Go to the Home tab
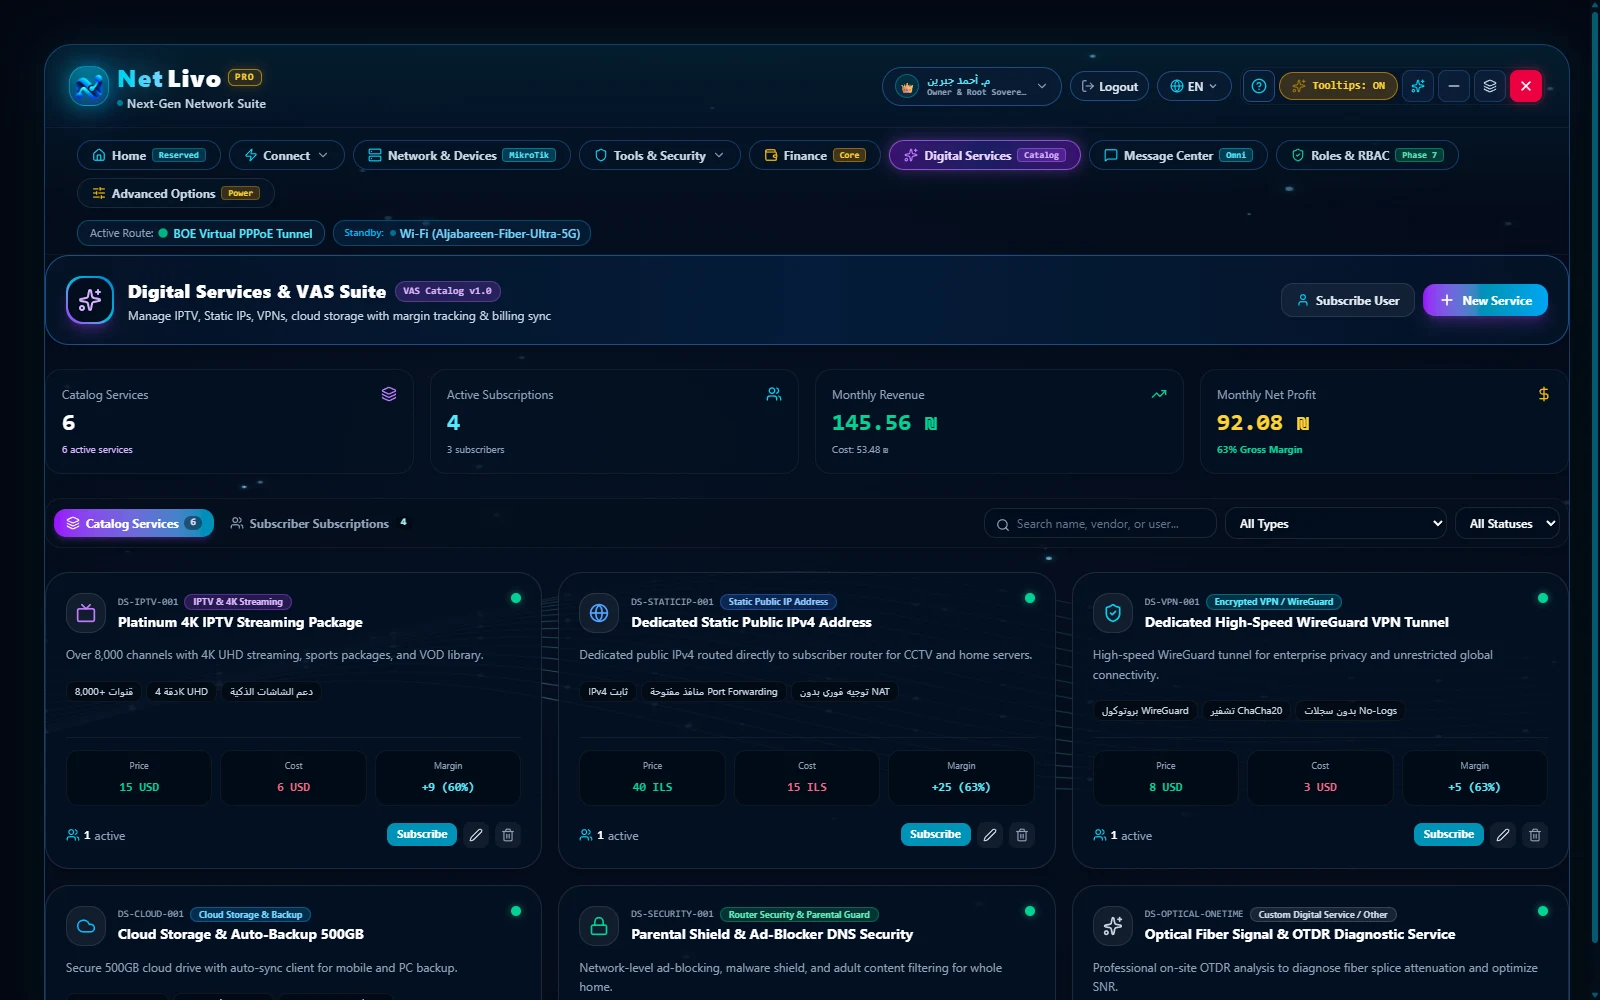The image size is (1600, 1000). pos(149,155)
